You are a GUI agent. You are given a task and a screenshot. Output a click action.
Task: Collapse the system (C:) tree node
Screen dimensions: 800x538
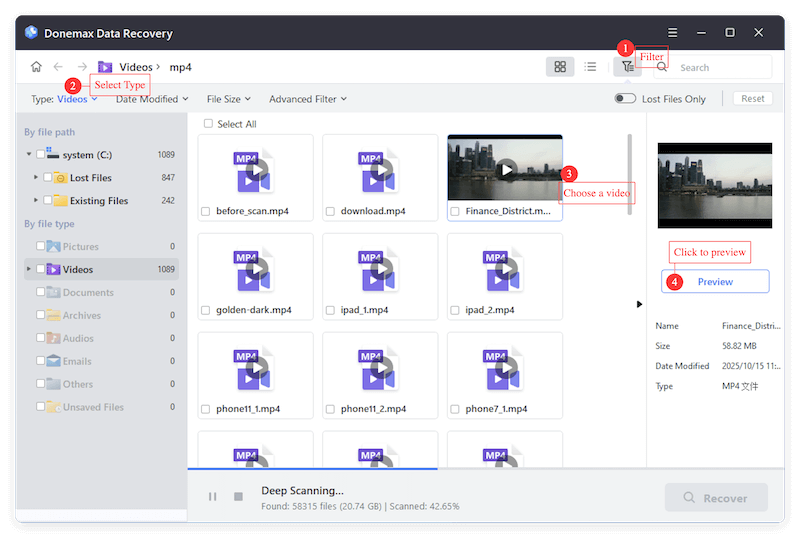(x=29, y=154)
